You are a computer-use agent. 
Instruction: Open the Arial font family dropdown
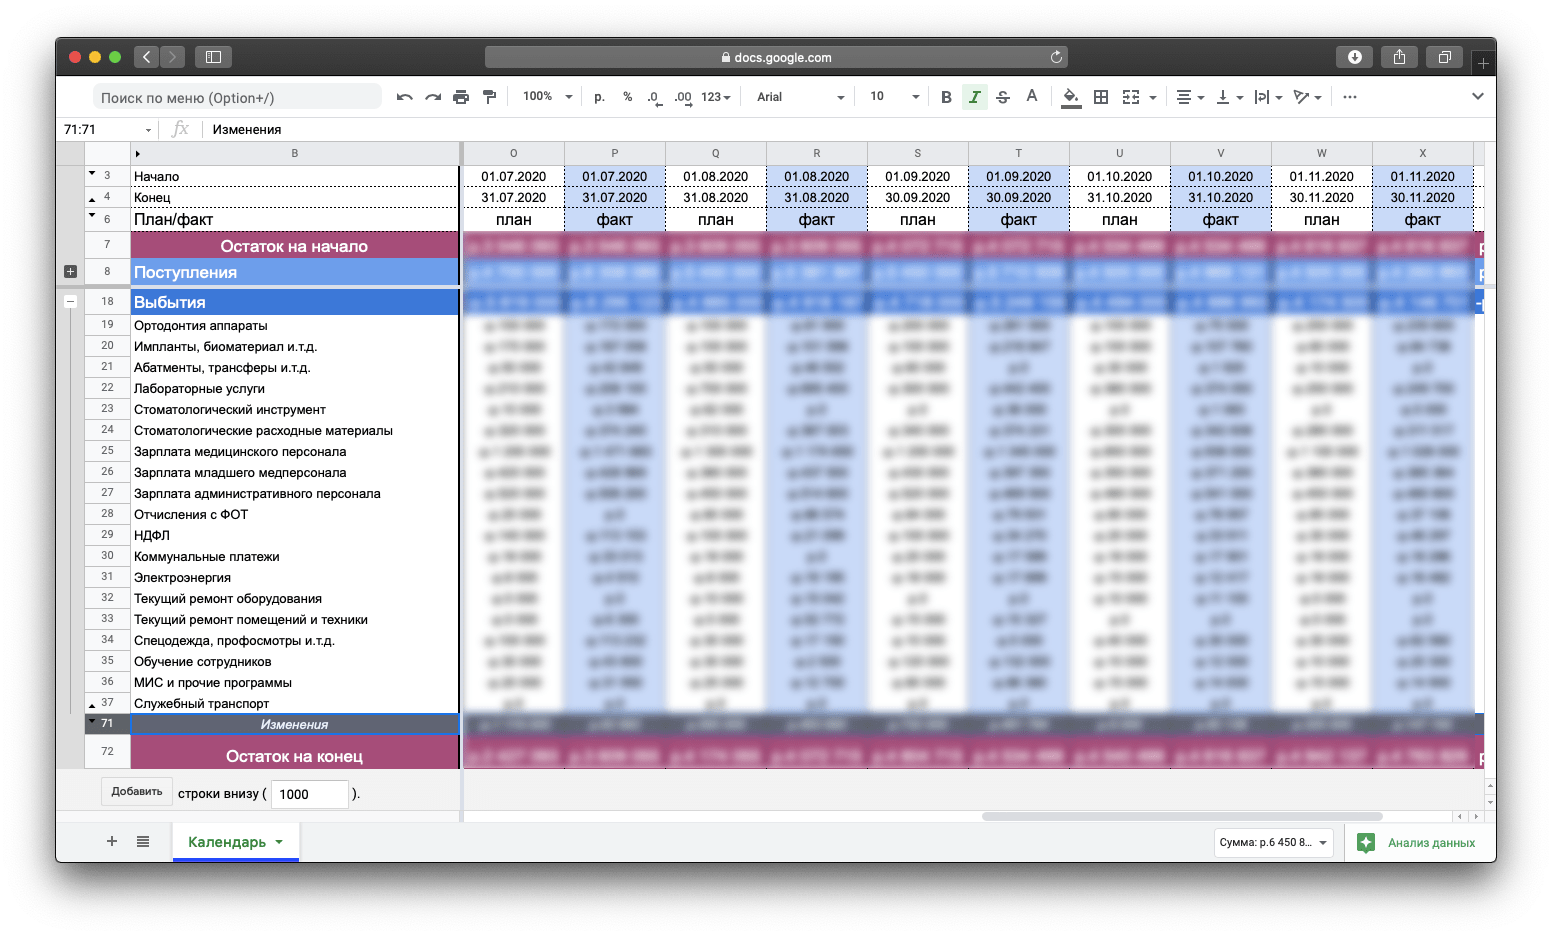(x=800, y=97)
